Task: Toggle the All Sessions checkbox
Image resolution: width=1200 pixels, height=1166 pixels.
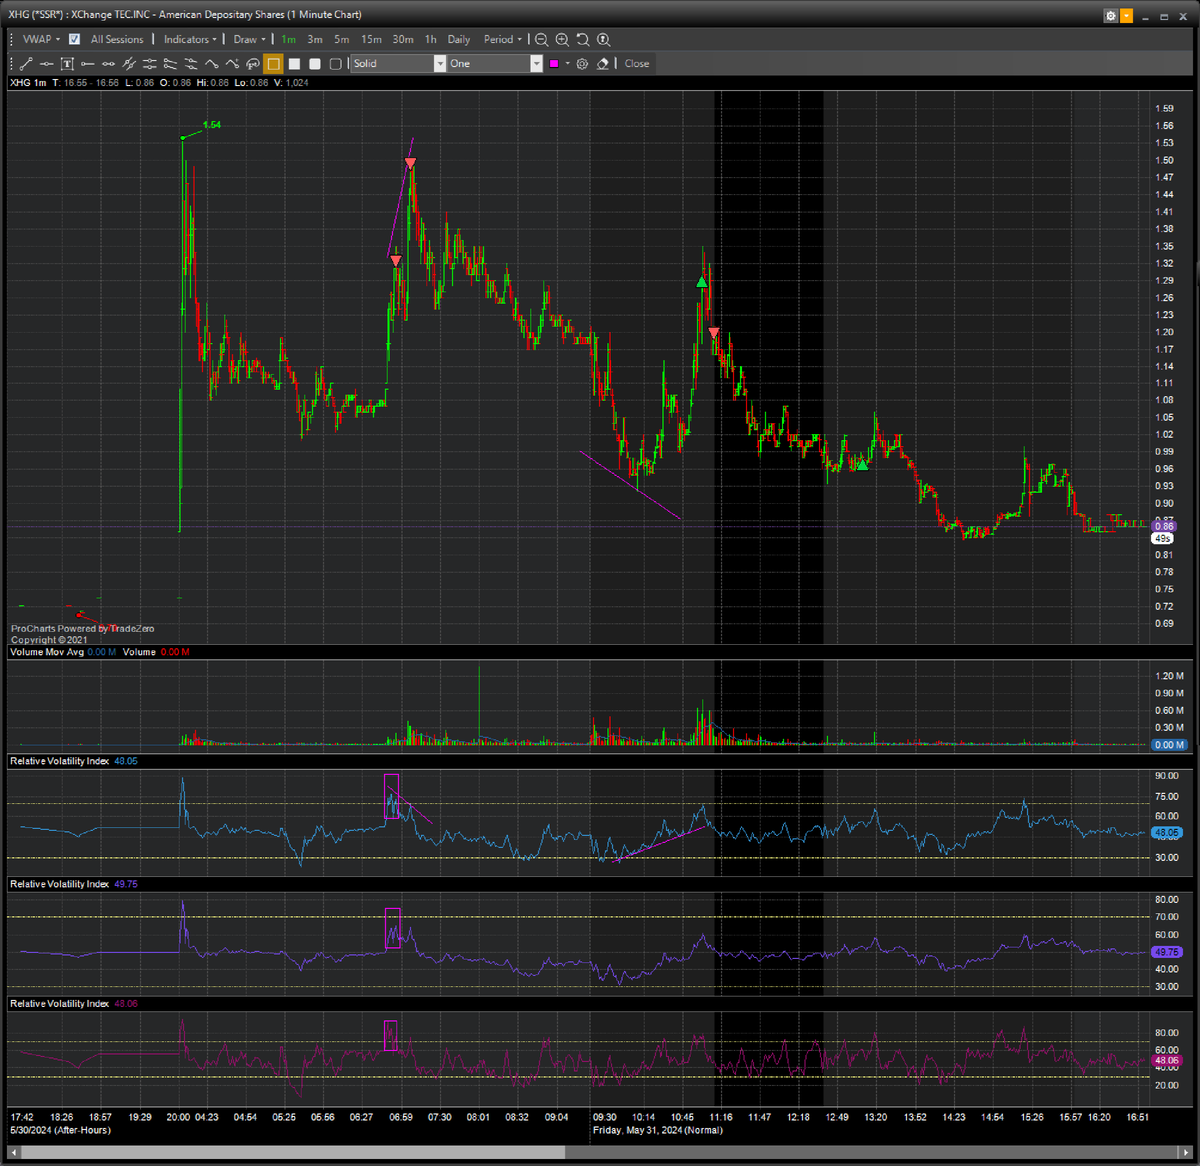Action: pos(74,39)
